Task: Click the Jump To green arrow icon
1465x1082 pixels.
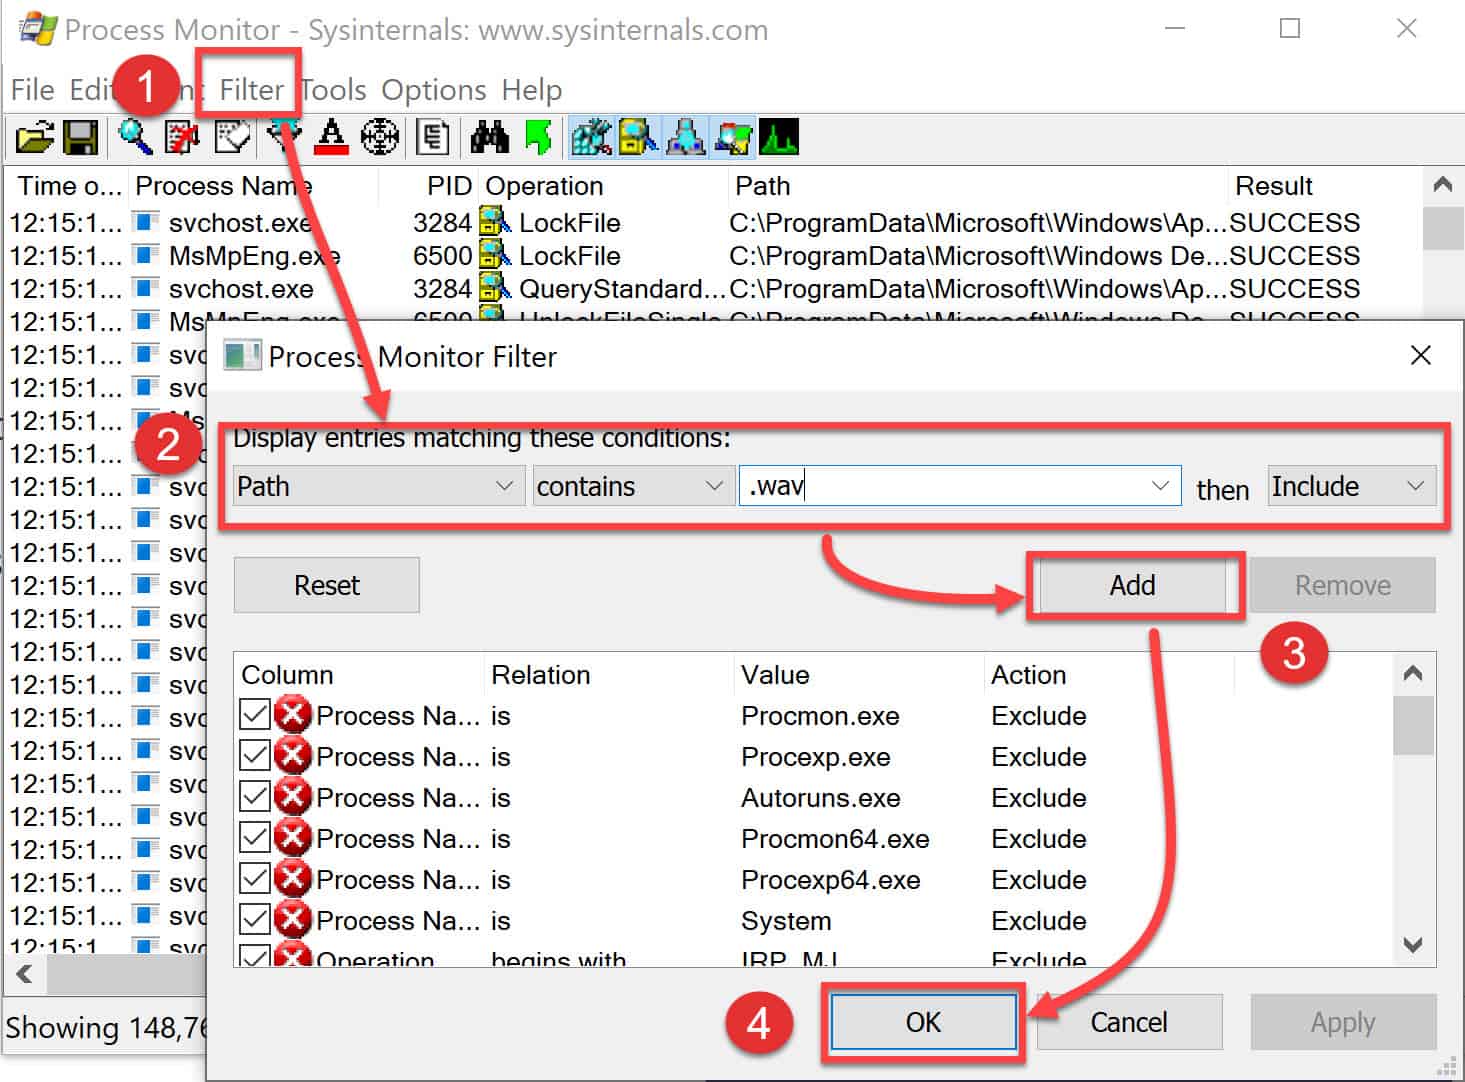Action: (538, 137)
